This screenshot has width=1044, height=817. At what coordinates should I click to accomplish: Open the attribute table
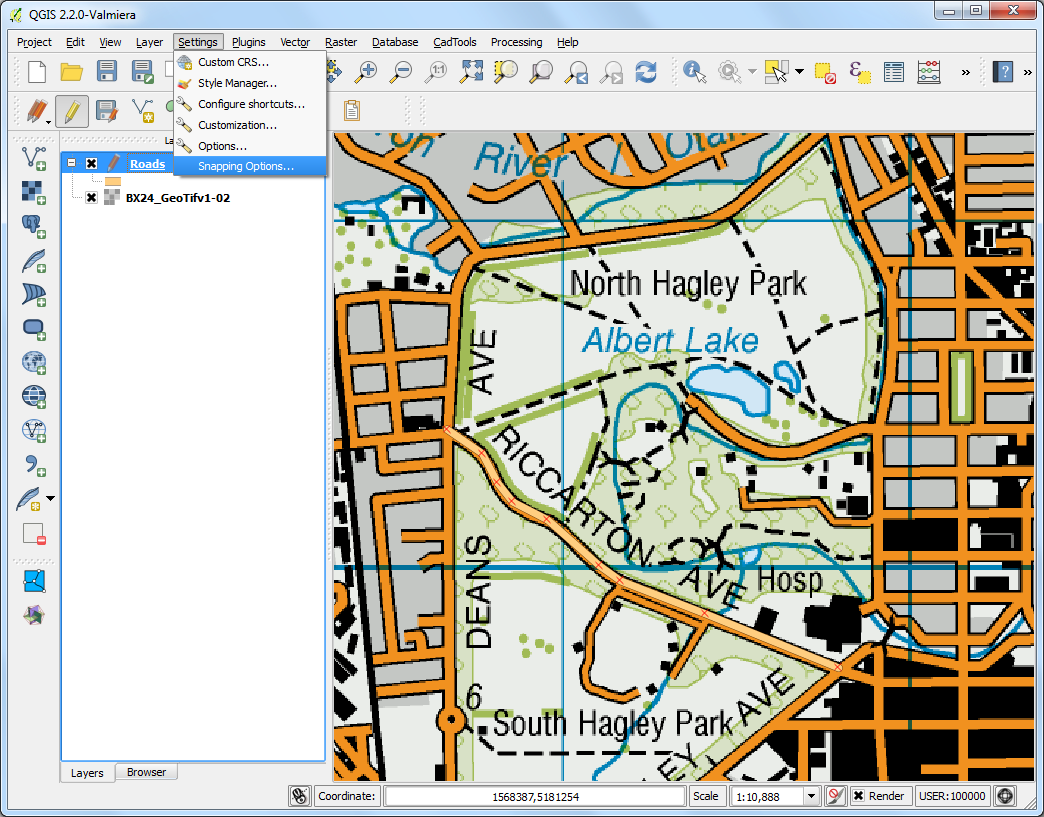click(x=894, y=72)
